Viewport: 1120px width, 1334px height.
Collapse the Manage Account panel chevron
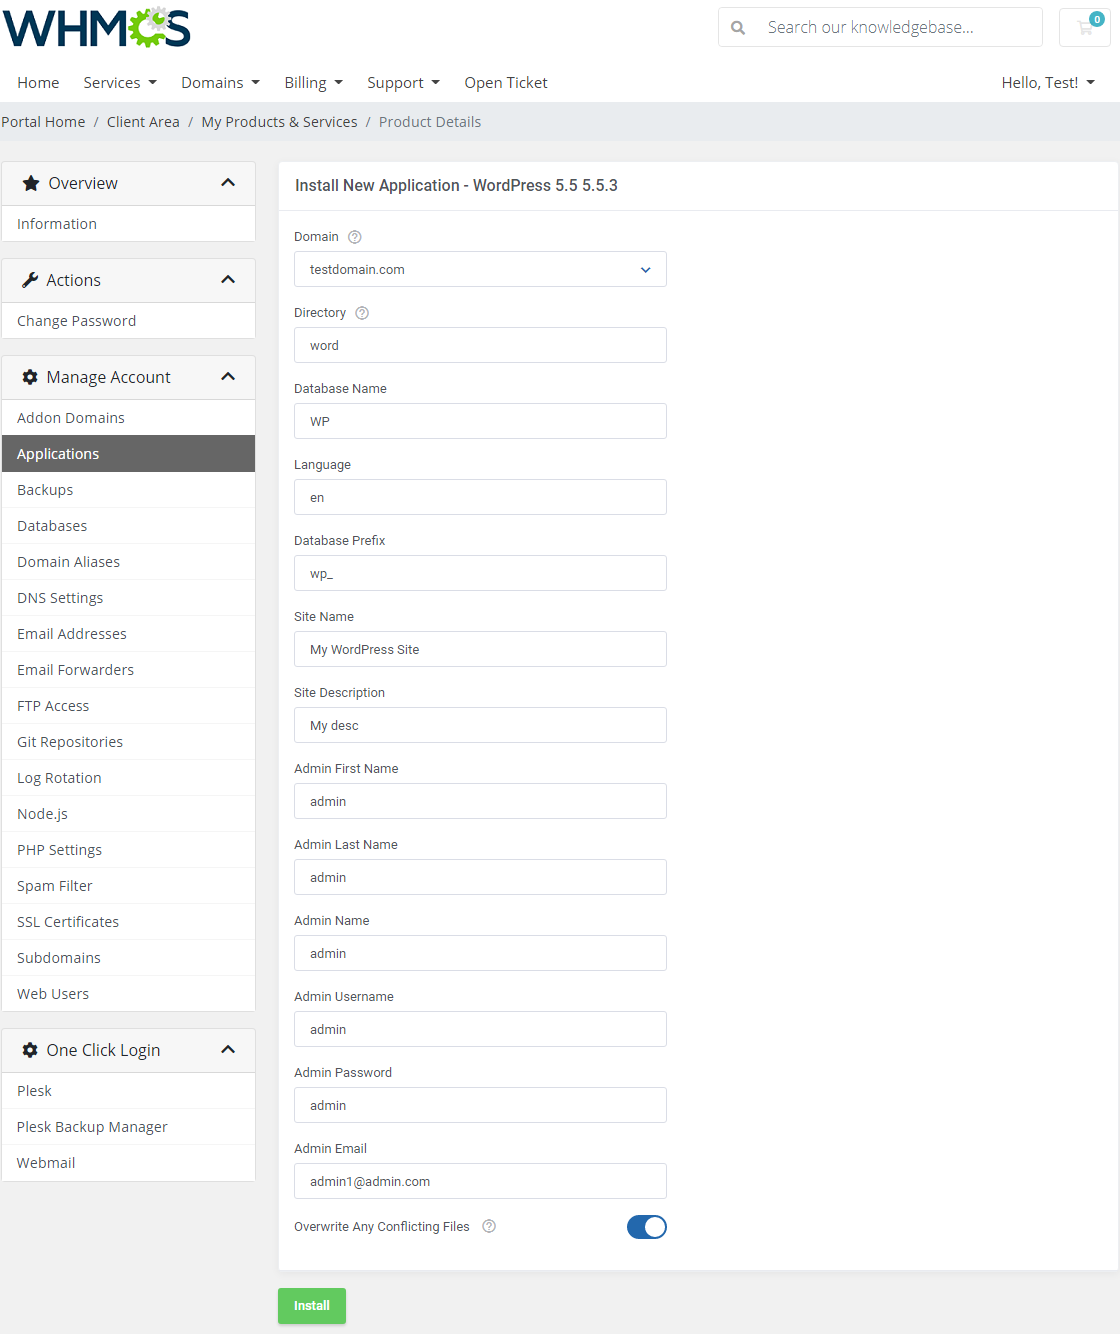point(228,377)
